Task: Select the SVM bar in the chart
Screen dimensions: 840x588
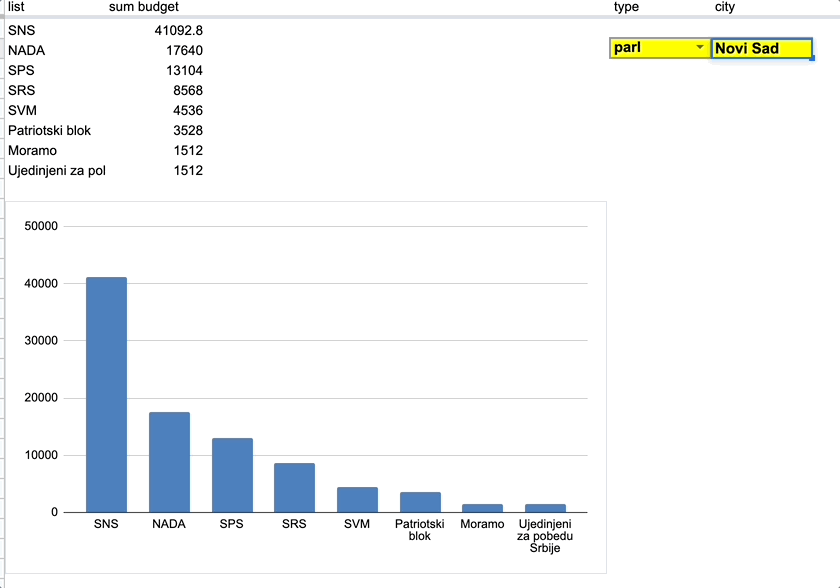Action: pyautogui.click(x=357, y=500)
